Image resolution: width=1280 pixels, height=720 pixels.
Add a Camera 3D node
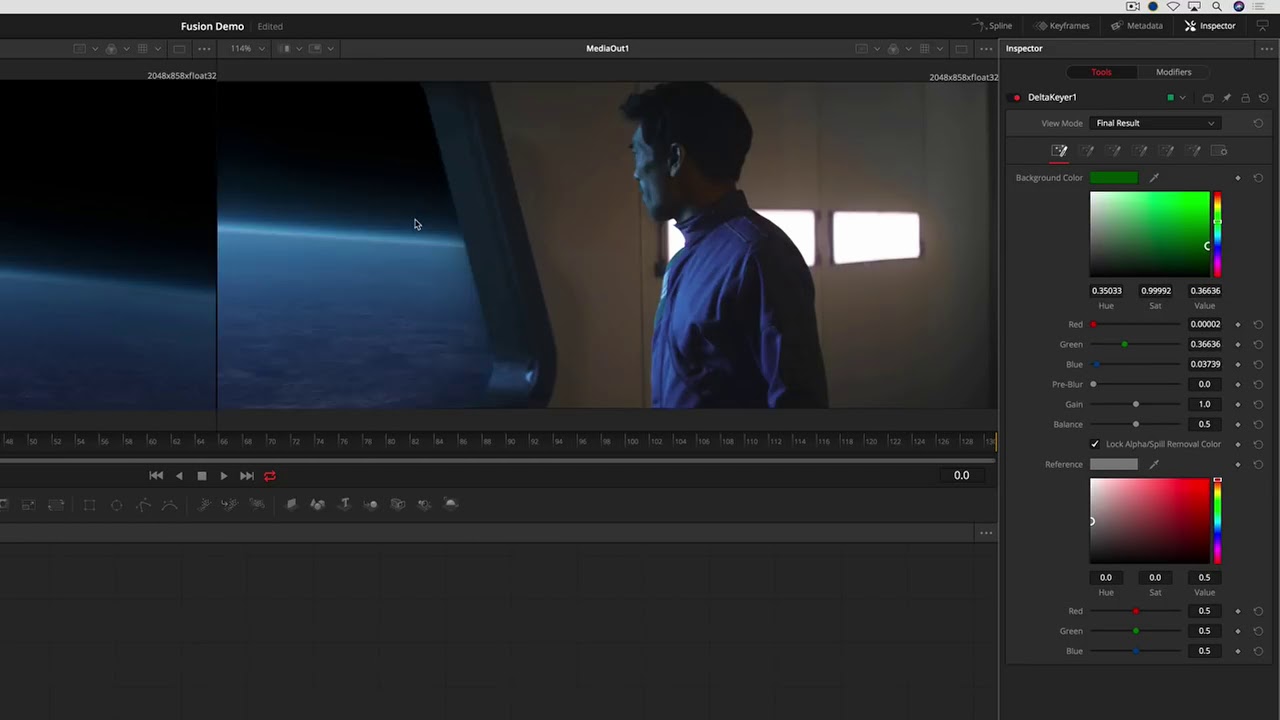[397, 505]
